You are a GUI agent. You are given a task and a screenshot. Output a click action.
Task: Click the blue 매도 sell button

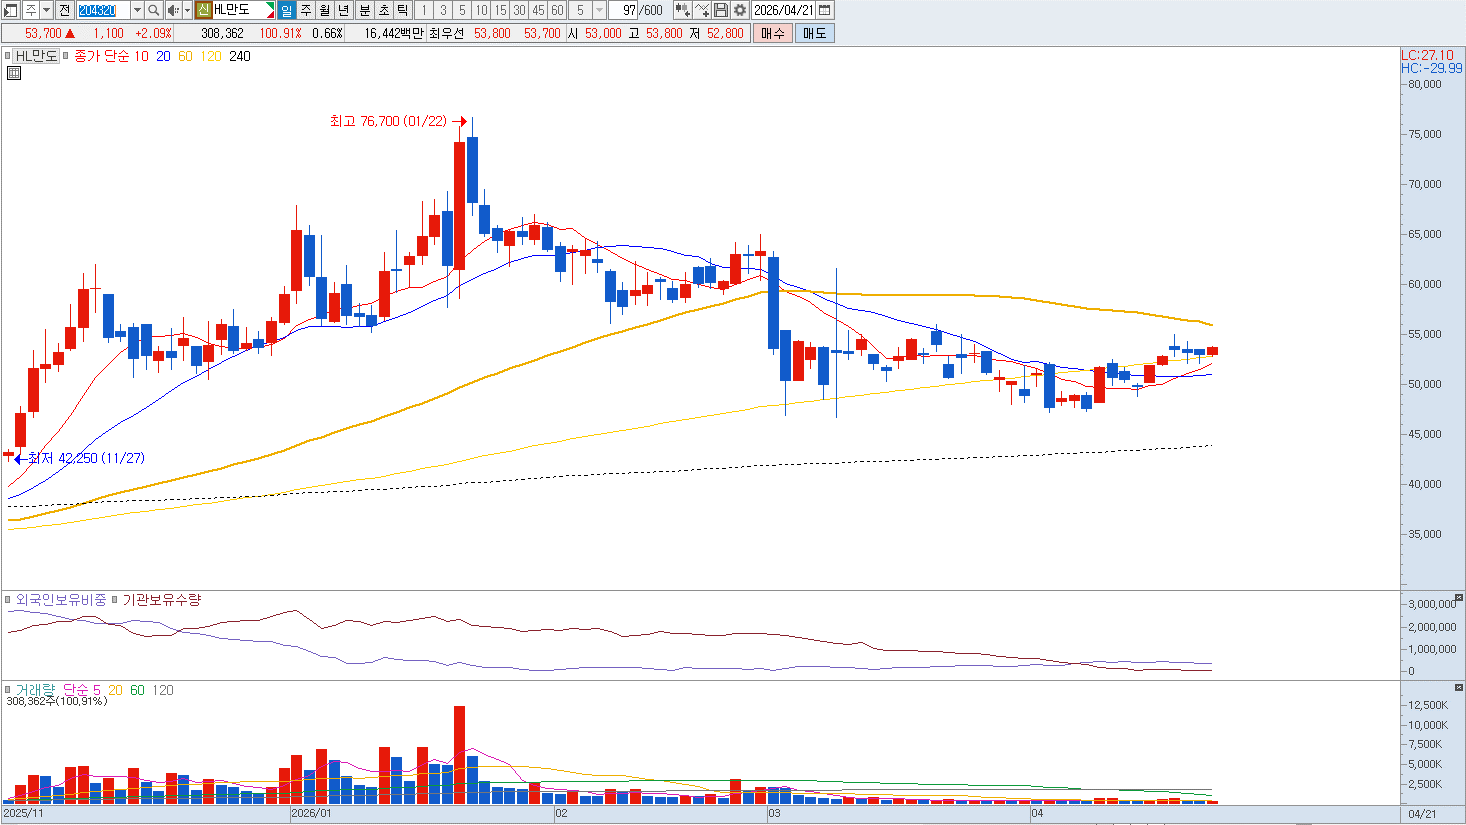[814, 33]
